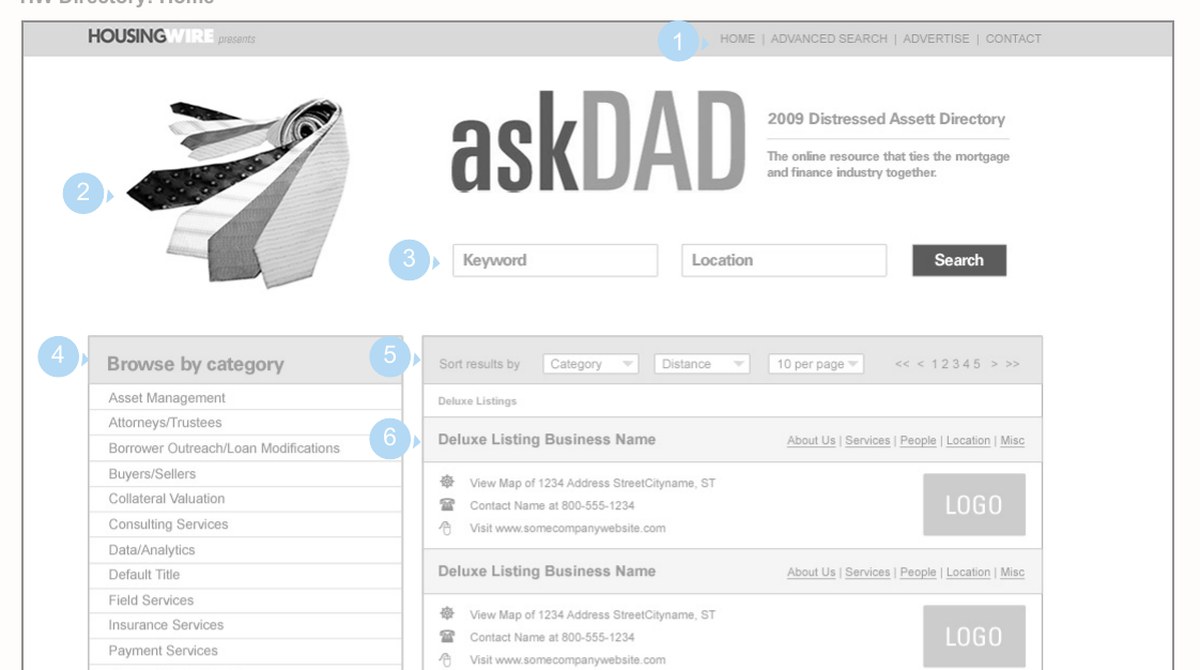The width and height of the screenshot is (1200, 670).
Task: Click View Map address in first listing
Action: (x=593, y=483)
